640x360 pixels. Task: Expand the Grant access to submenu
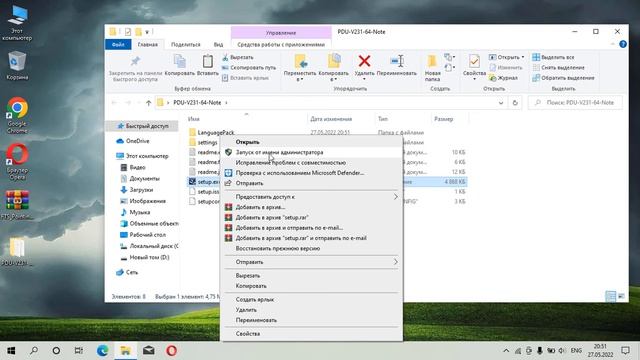395,197
